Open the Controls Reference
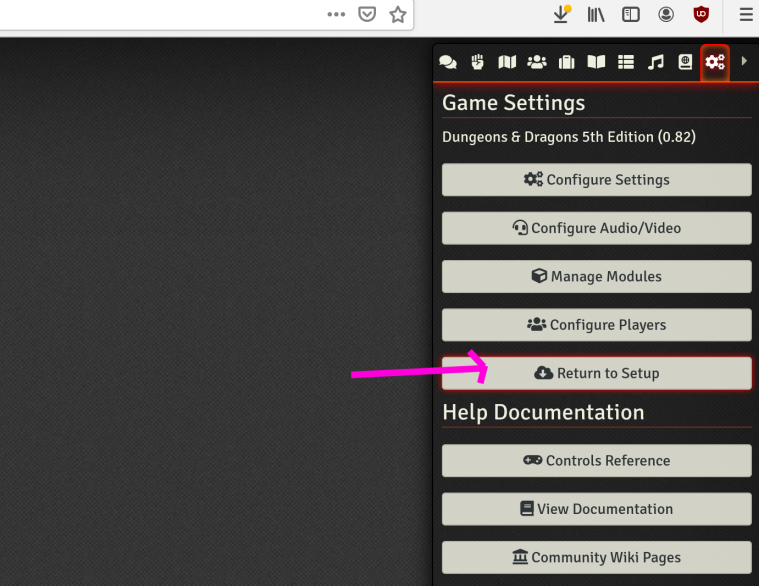Screen dimensions: 759x586 pyautogui.click(x=596, y=461)
